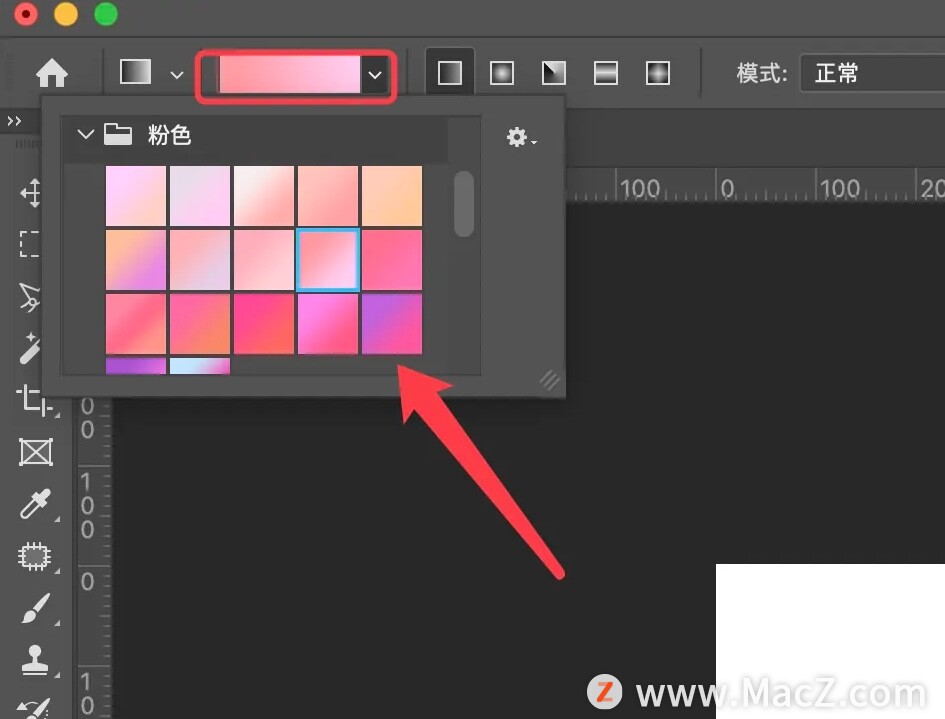Choose first-row cream-to-pink gradient swatch
Image resolution: width=945 pixels, height=719 pixels.
[x=263, y=196]
